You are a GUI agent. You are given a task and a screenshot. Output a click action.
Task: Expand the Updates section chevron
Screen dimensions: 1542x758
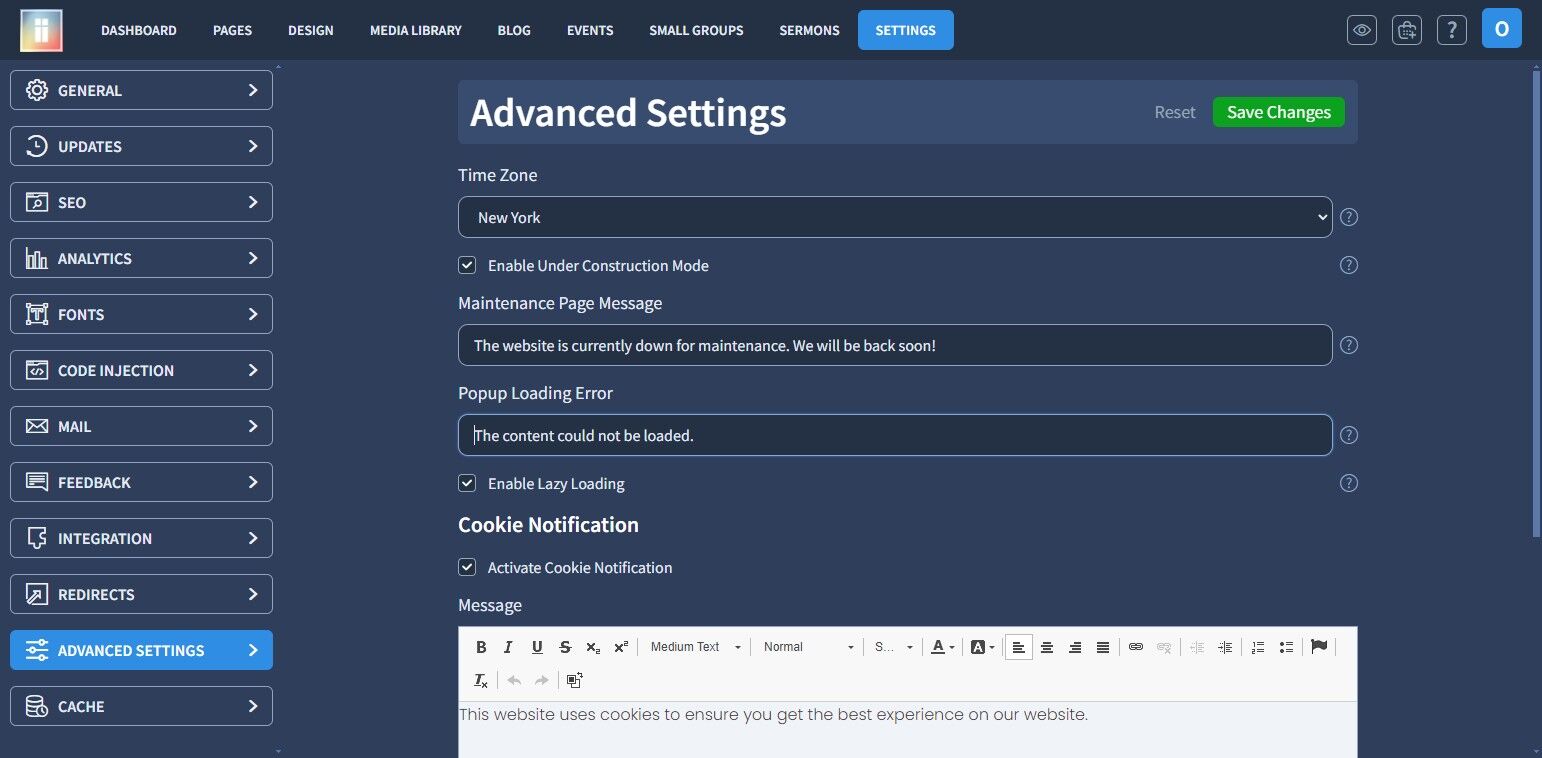[253, 146]
